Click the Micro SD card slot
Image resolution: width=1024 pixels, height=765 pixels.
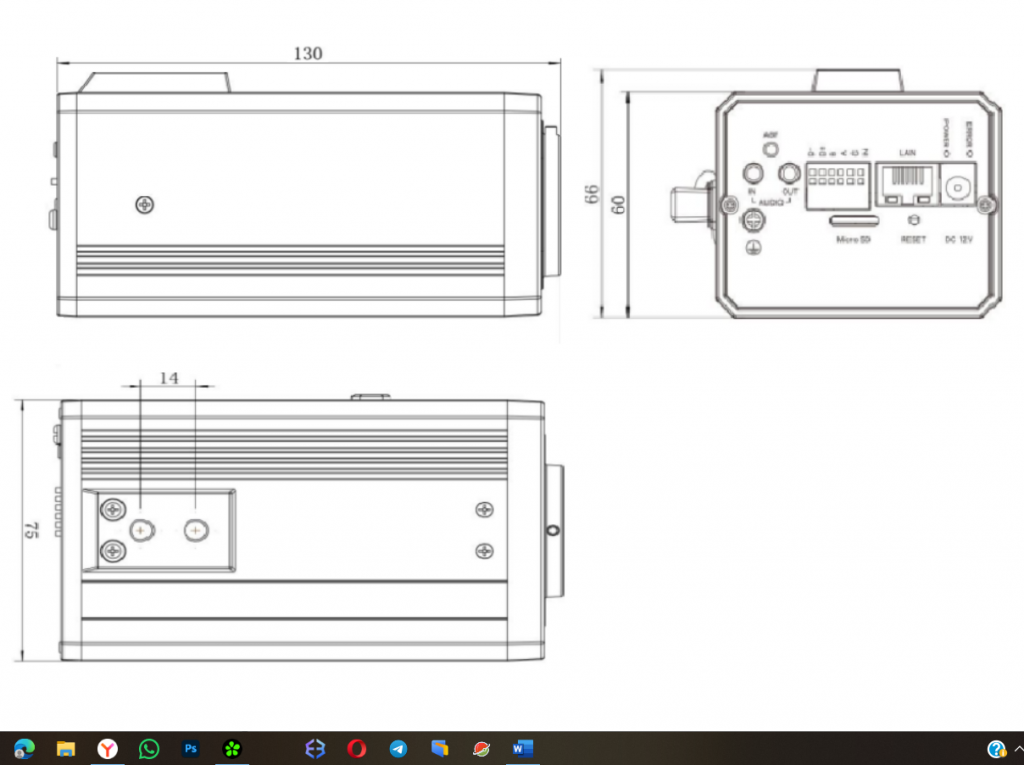pos(855,218)
